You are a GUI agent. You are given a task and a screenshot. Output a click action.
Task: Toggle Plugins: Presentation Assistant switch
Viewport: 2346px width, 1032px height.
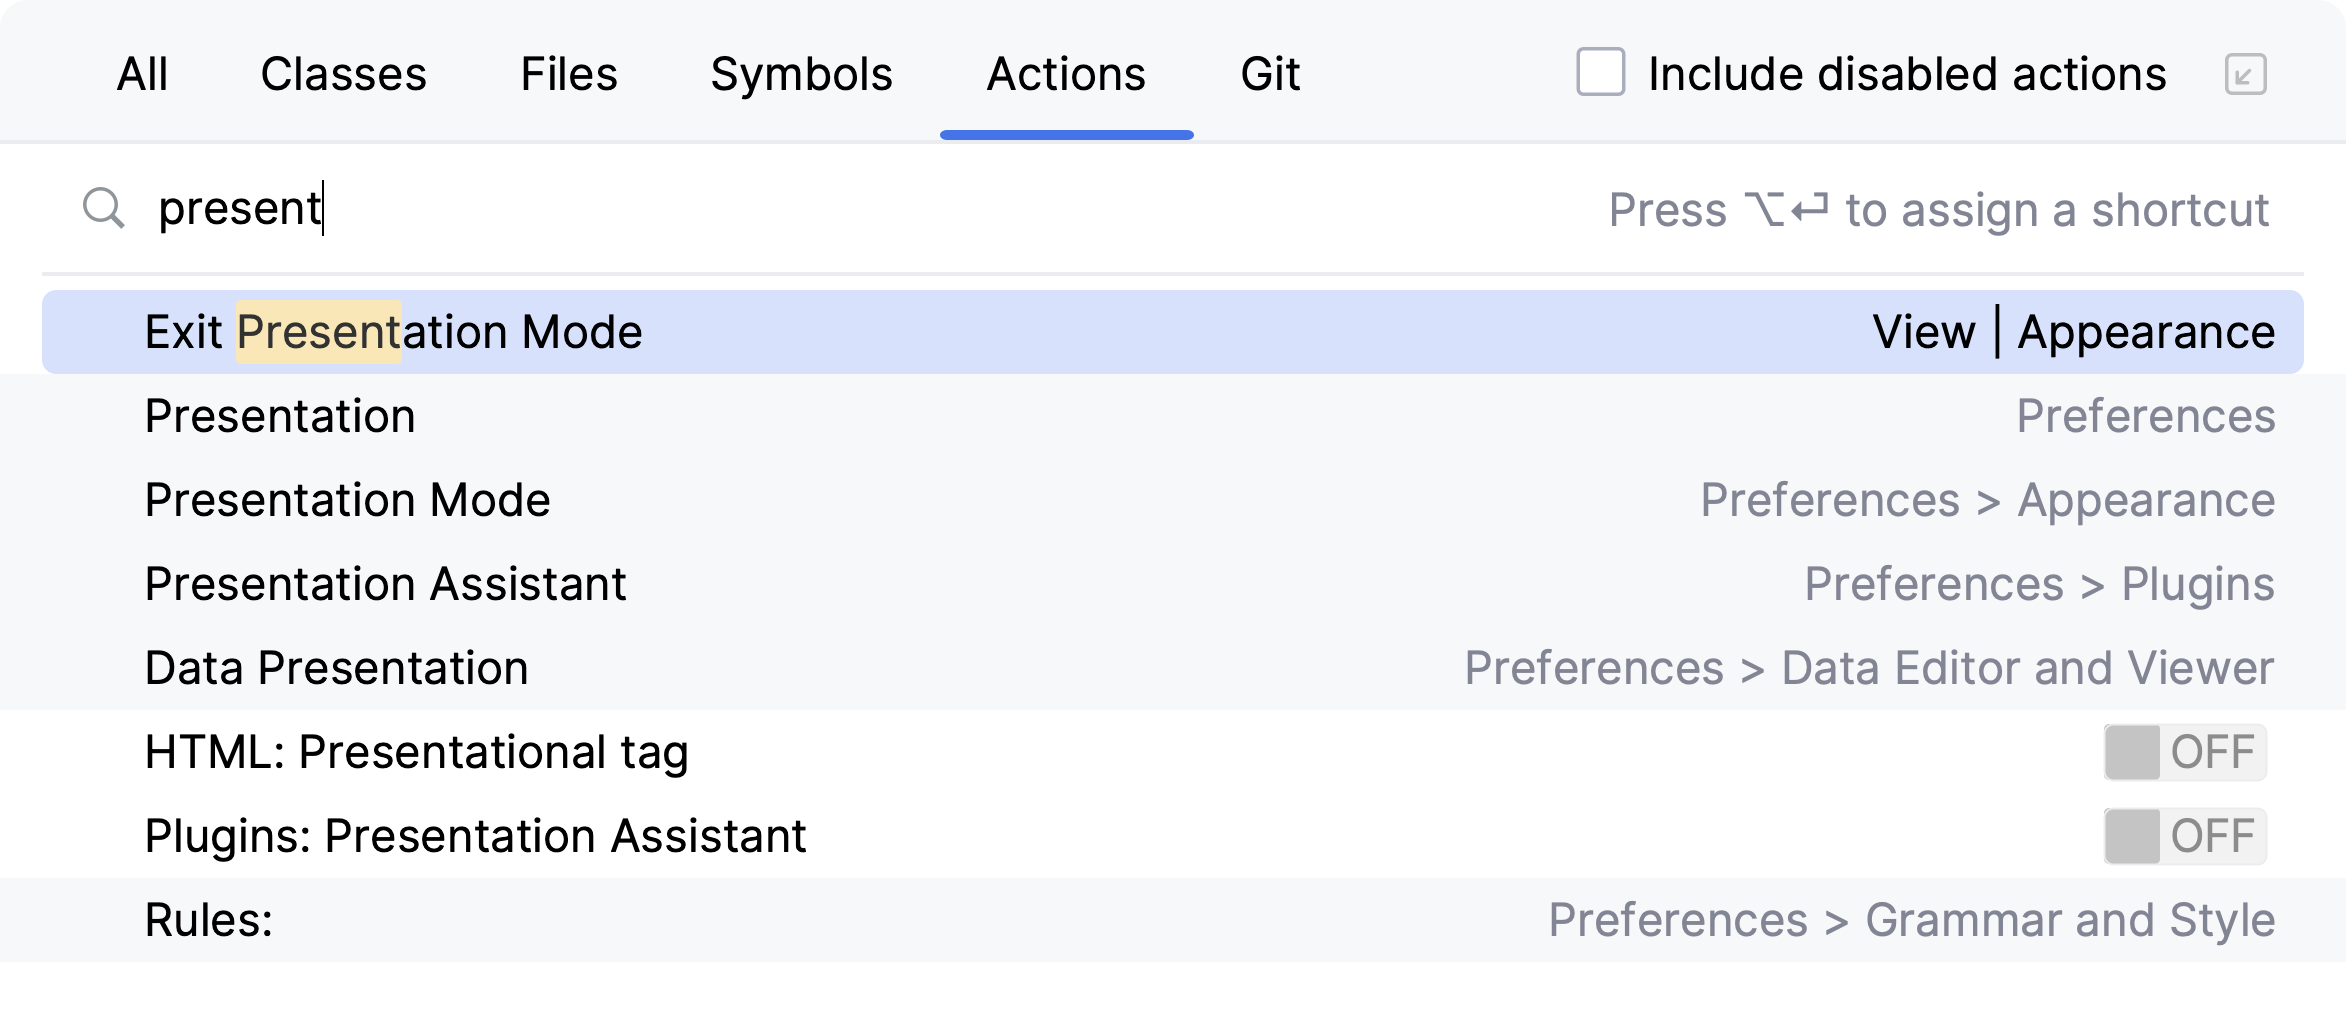tap(2184, 836)
